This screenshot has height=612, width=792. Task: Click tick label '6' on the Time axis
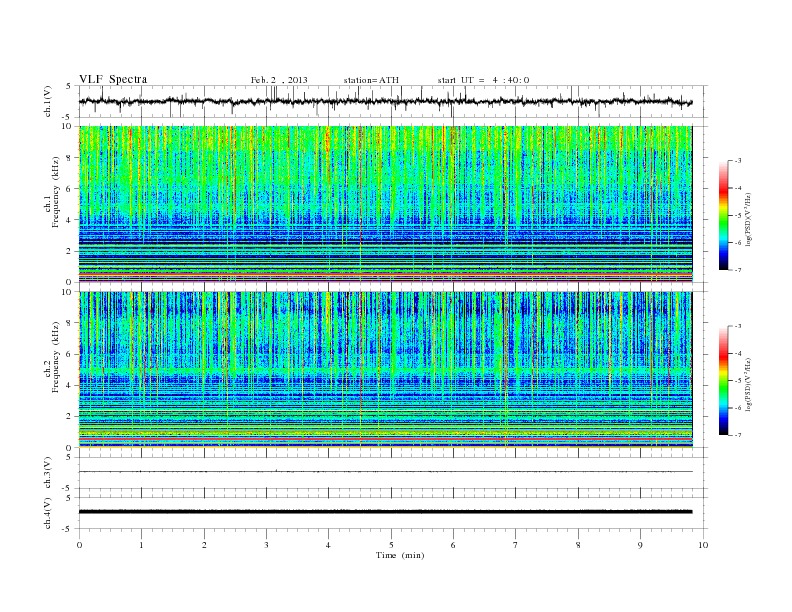(453, 545)
